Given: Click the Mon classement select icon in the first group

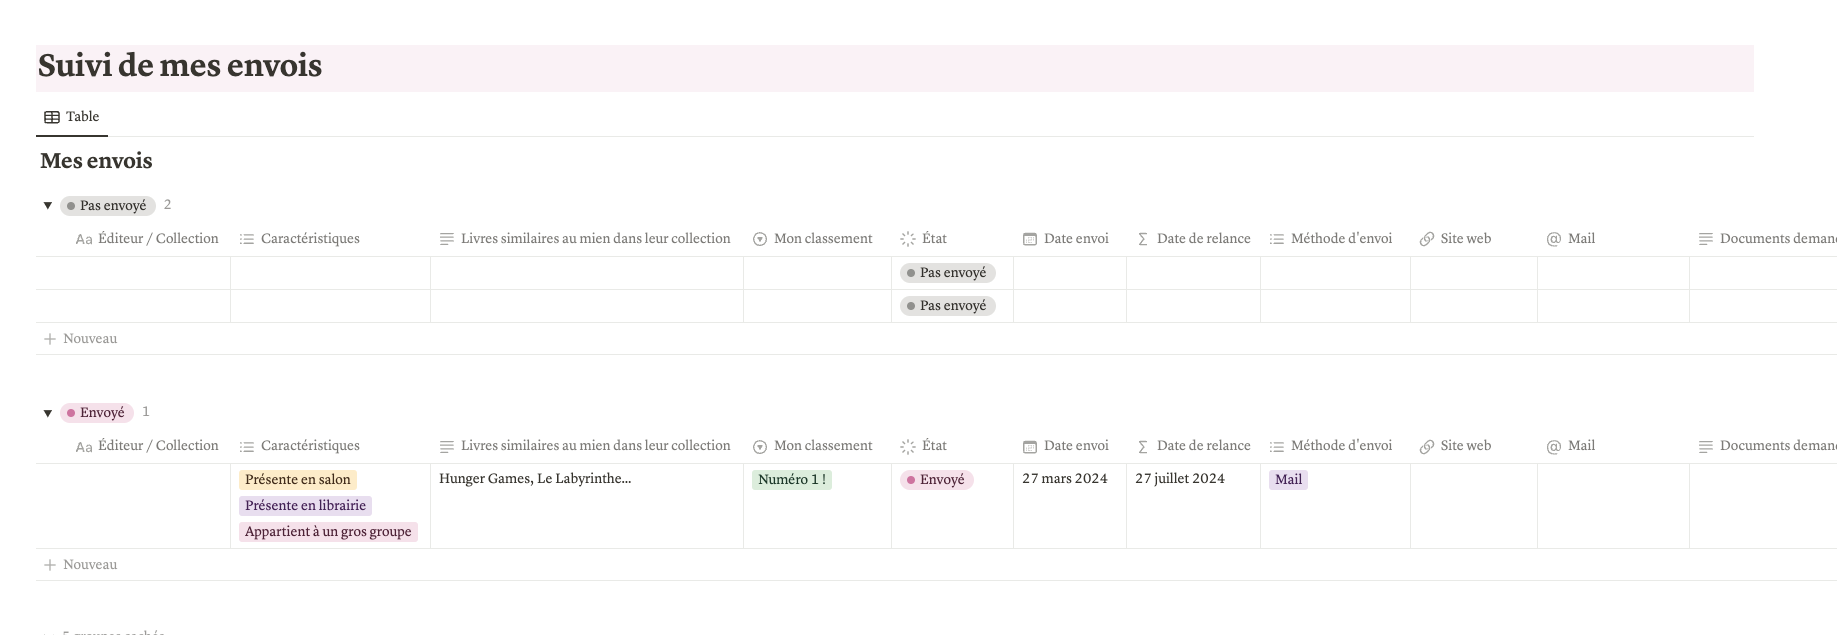Looking at the screenshot, I should pos(760,239).
